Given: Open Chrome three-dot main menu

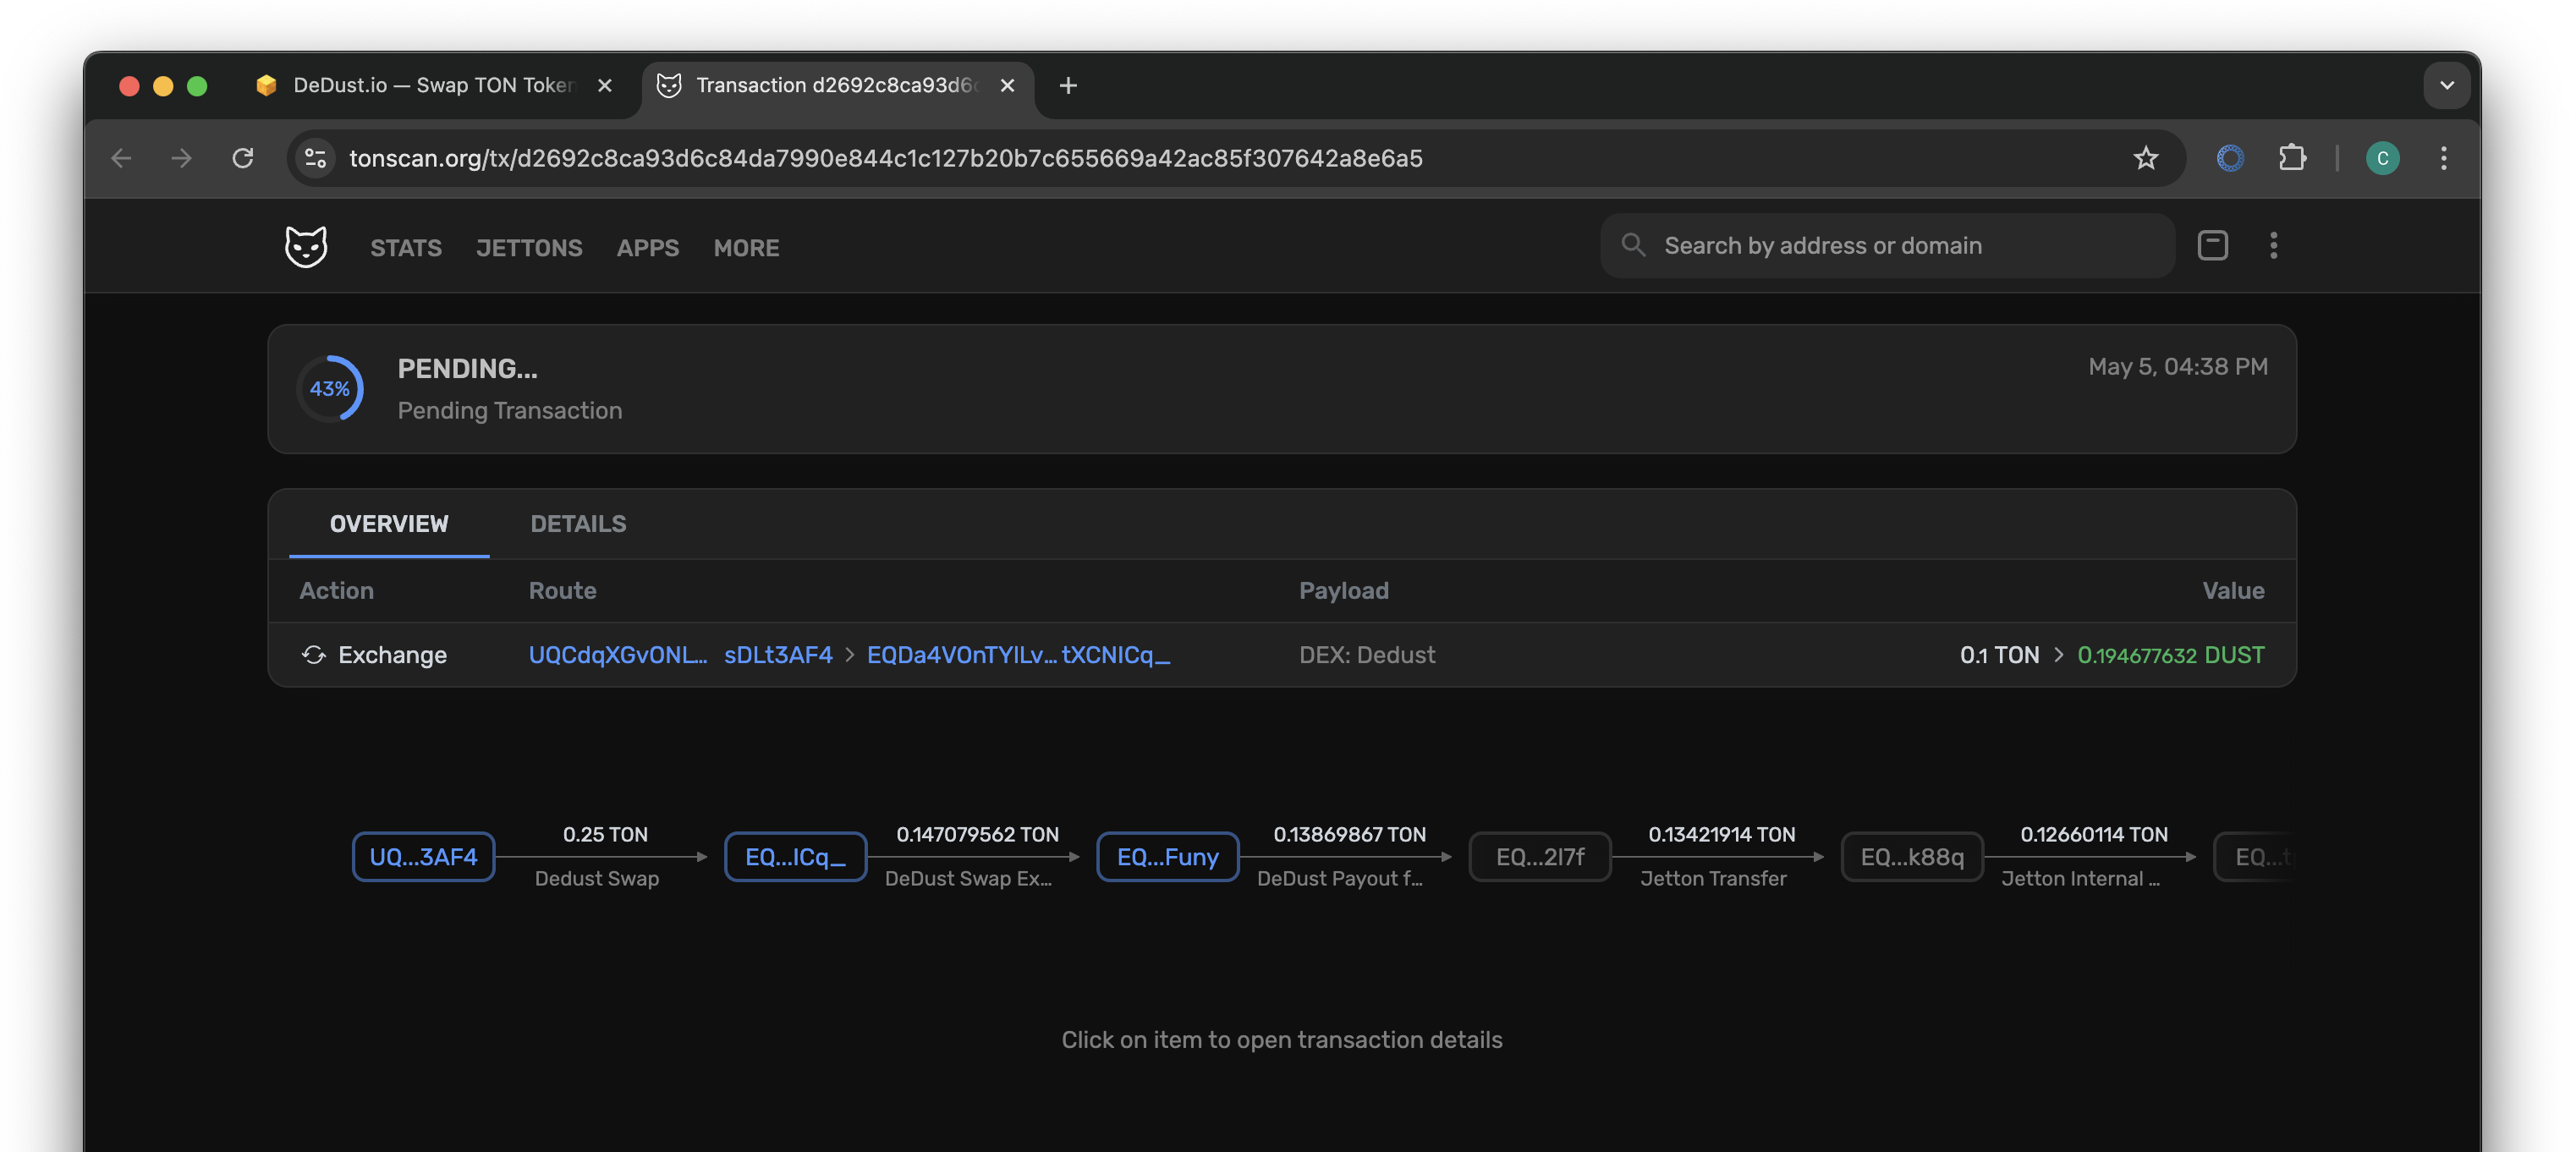Looking at the screenshot, I should point(2443,158).
